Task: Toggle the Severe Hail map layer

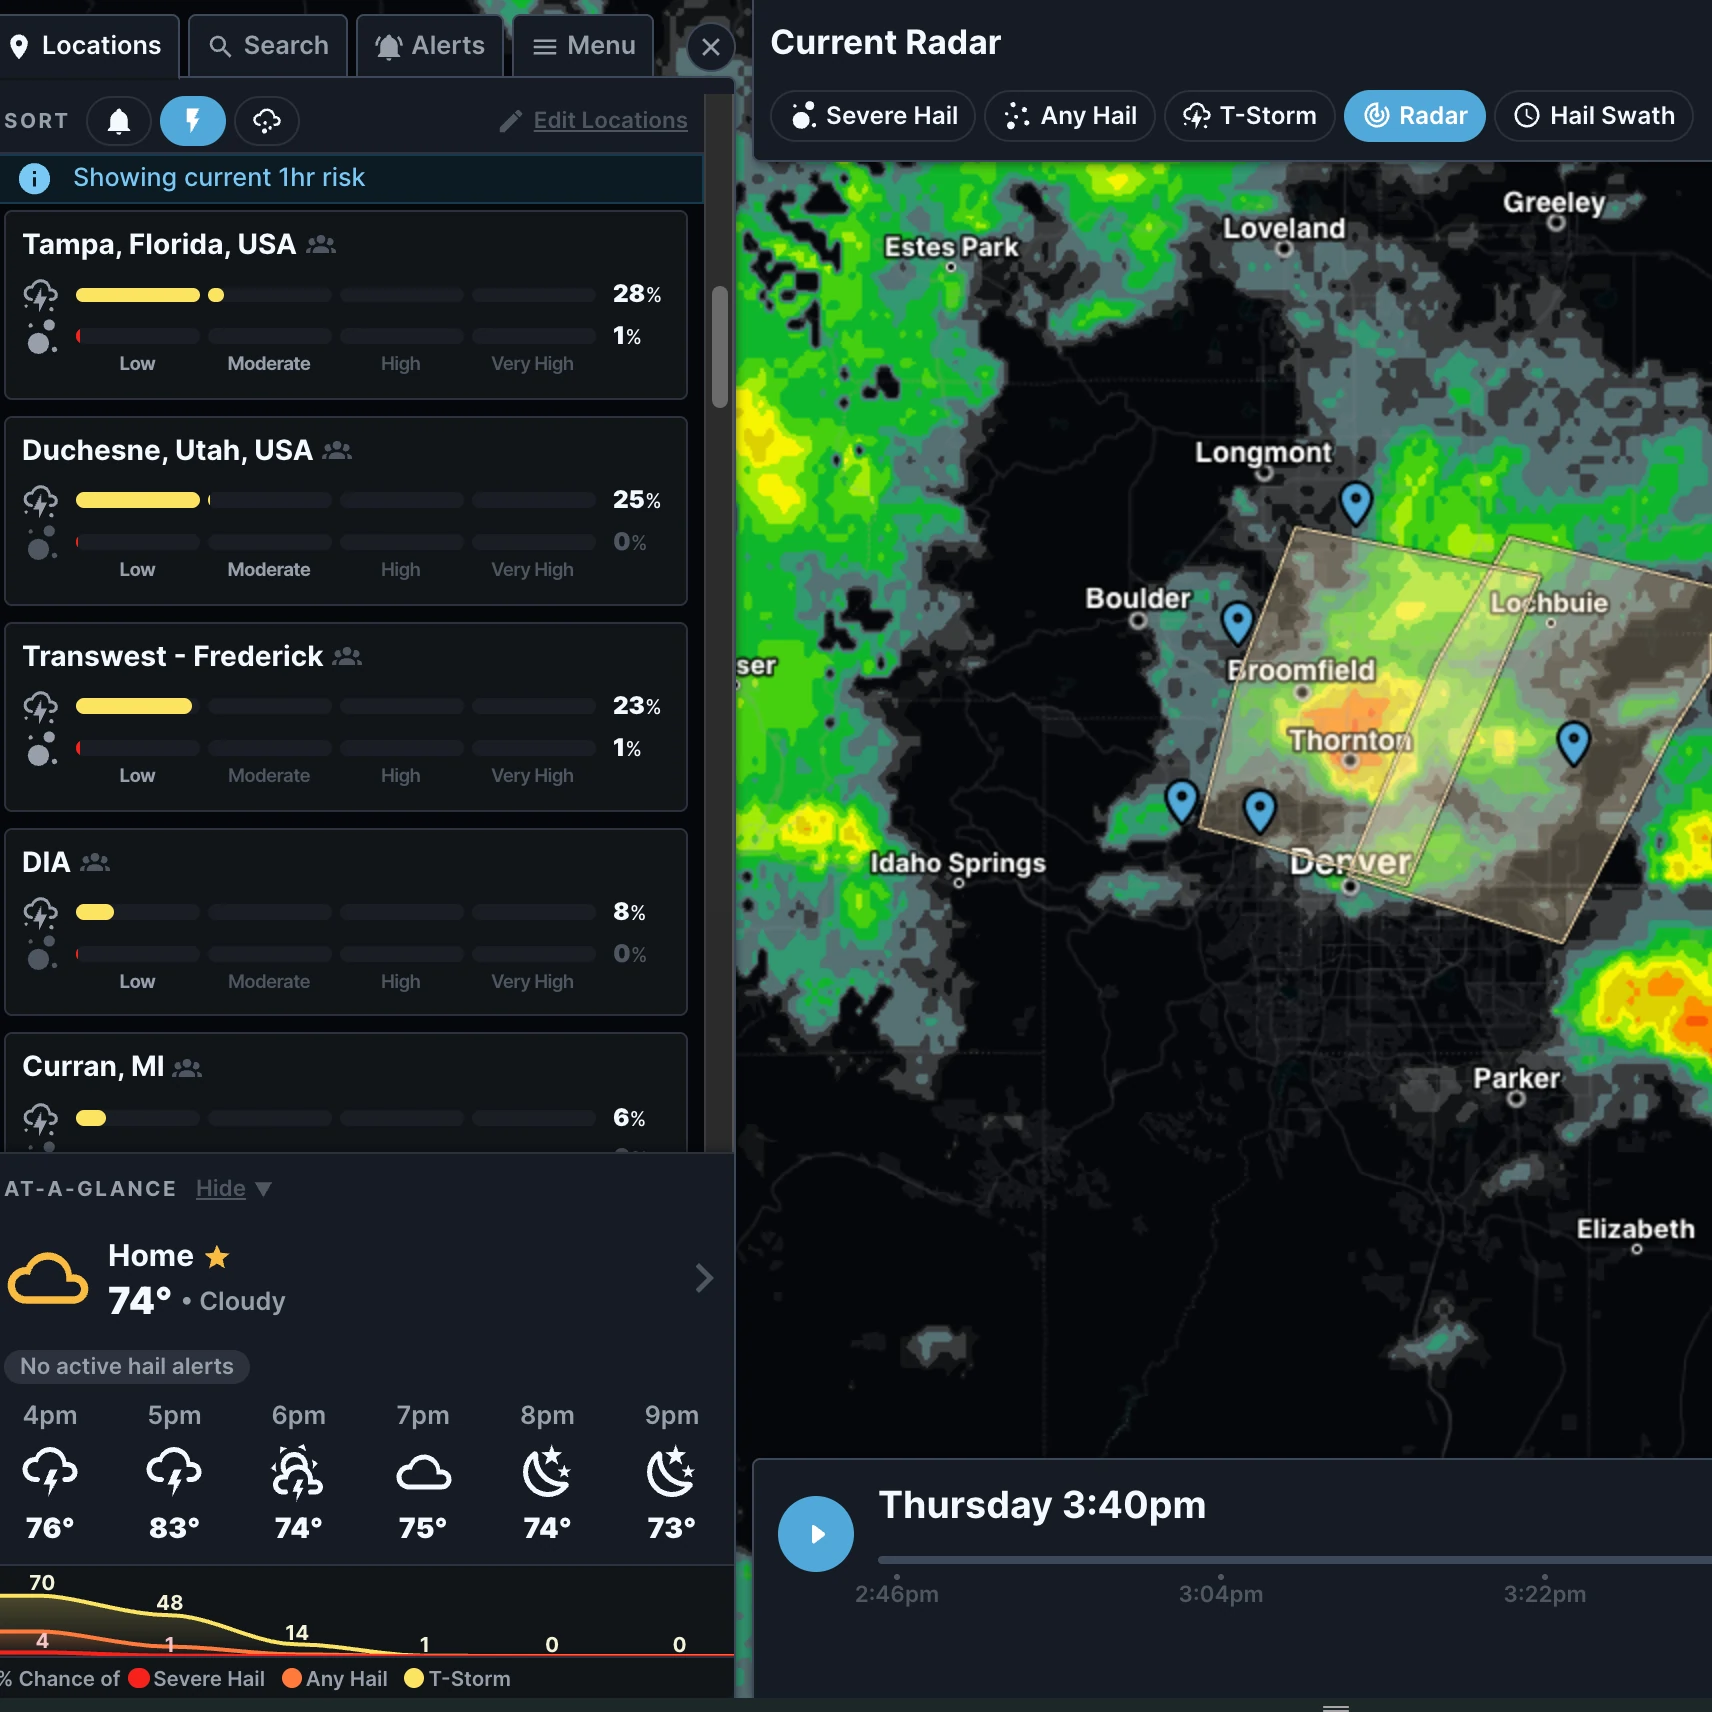Action: tap(873, 116)
